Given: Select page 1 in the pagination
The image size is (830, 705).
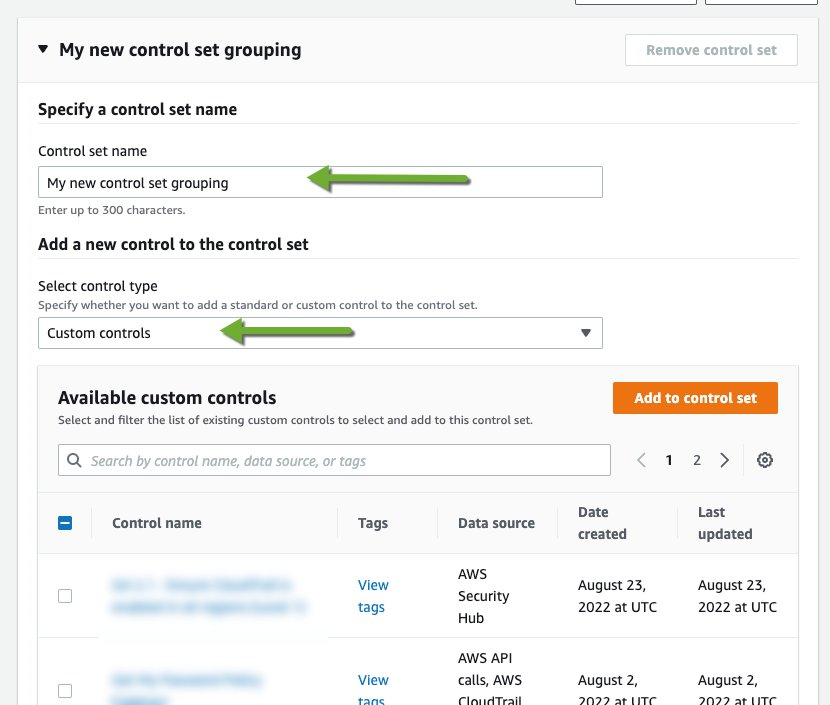Looking at the screenshot, I should click(669, 459).
